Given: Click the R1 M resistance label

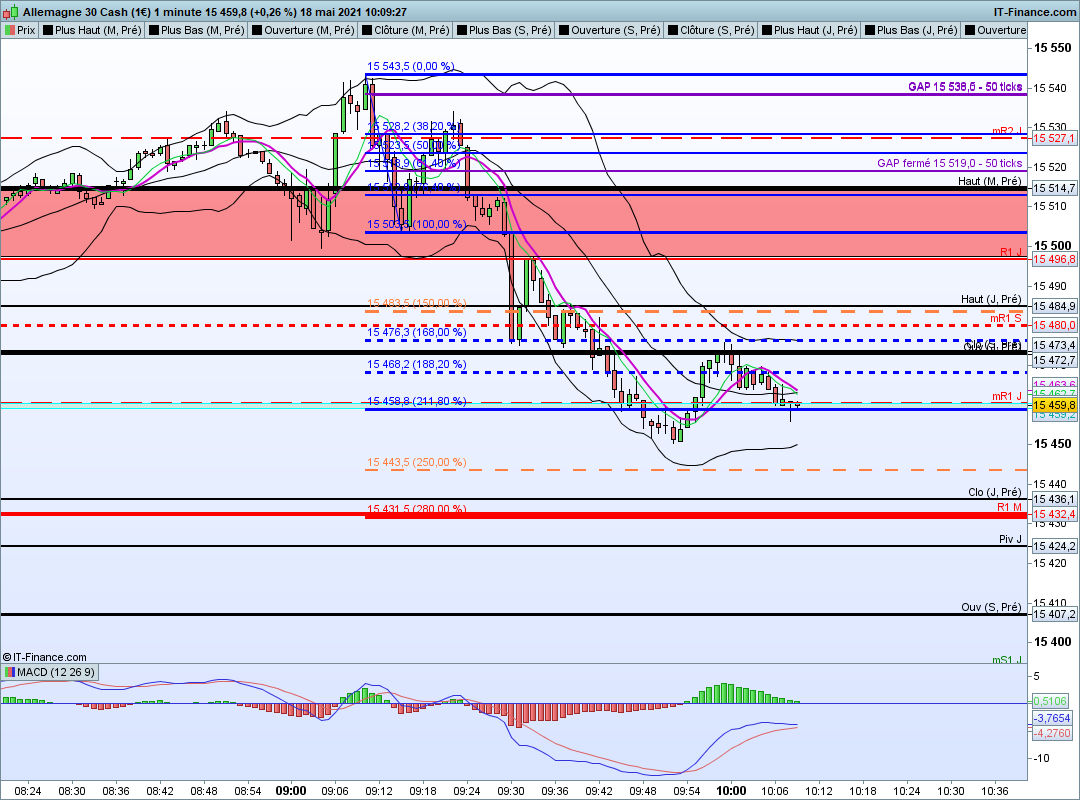Looking at the screenshot, I should click(1010, 507).
